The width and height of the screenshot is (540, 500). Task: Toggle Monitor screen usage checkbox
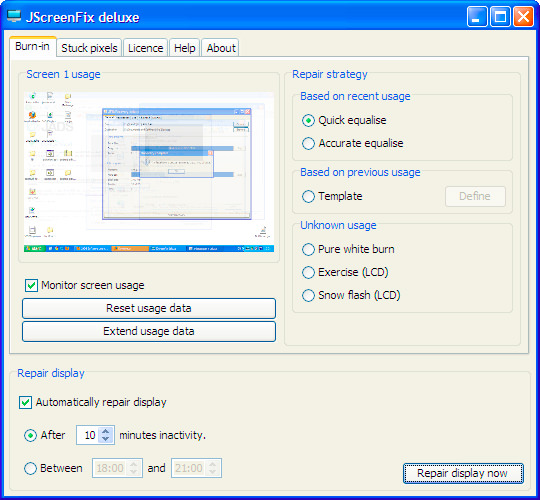coord(31,285)
